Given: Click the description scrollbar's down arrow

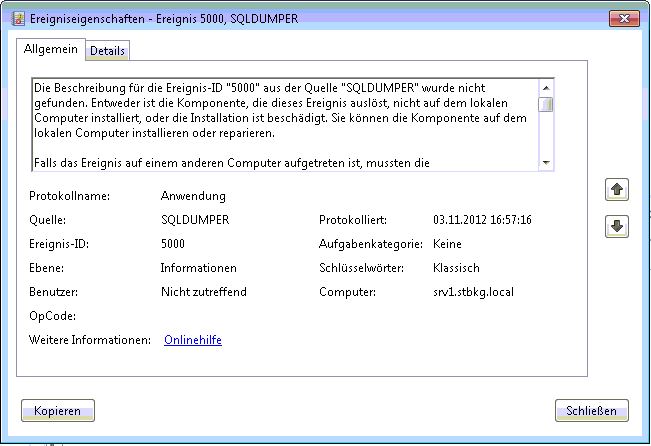Looking at the screenshot, I should 545,162.
